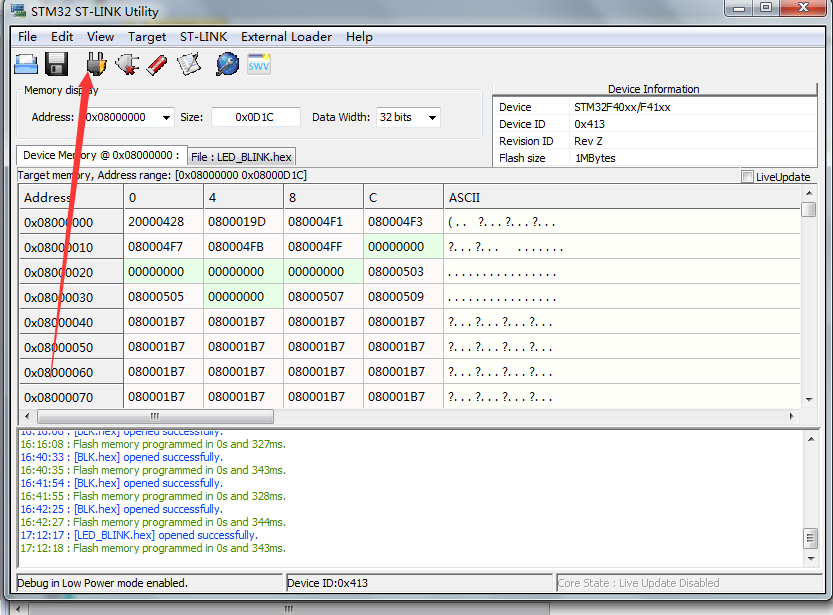
Task: Click memory table scroll down arrow
Action: pos(809,399)
